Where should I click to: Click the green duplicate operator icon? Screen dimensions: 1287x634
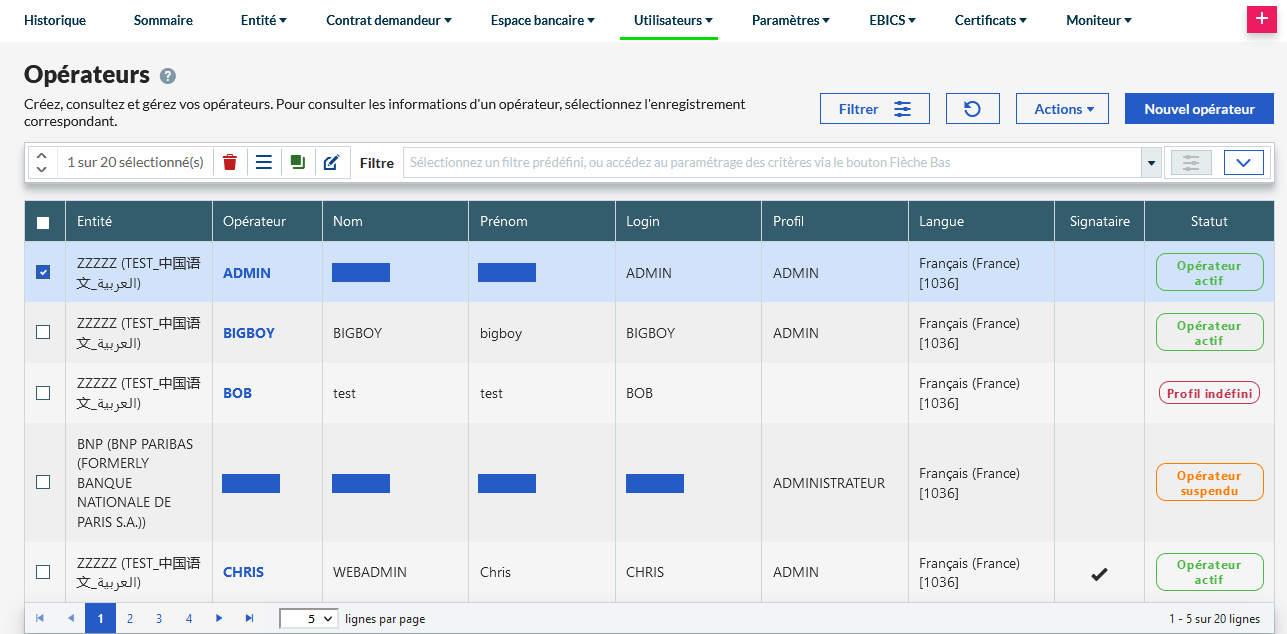point(297,162)
